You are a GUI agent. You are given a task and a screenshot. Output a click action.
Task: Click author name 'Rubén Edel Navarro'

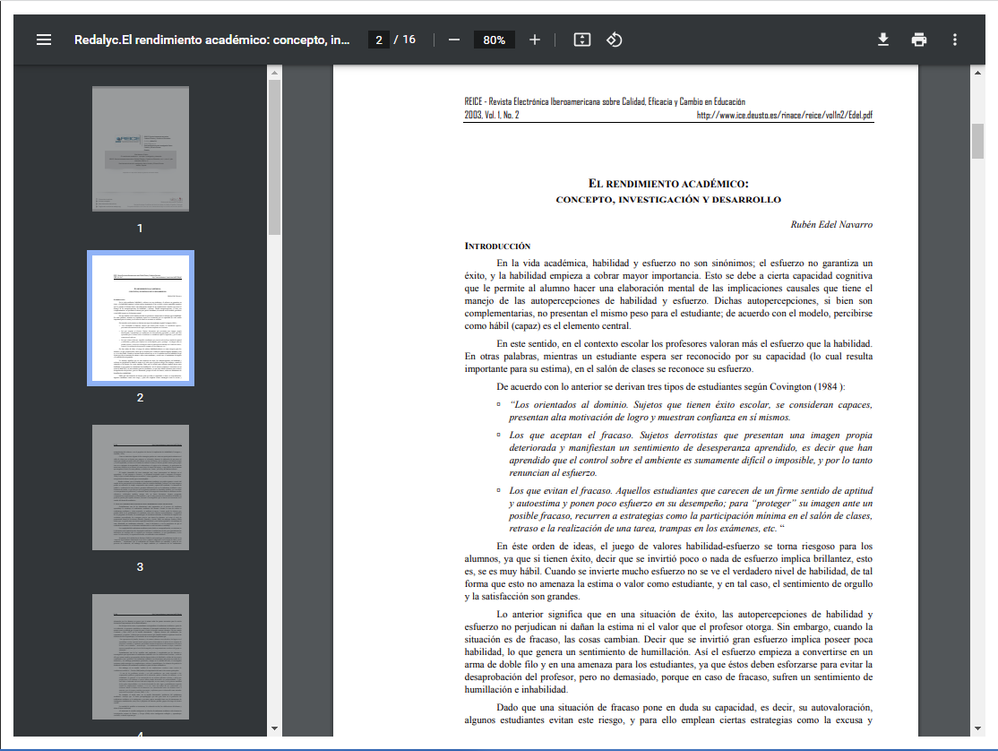coord(831,225)
